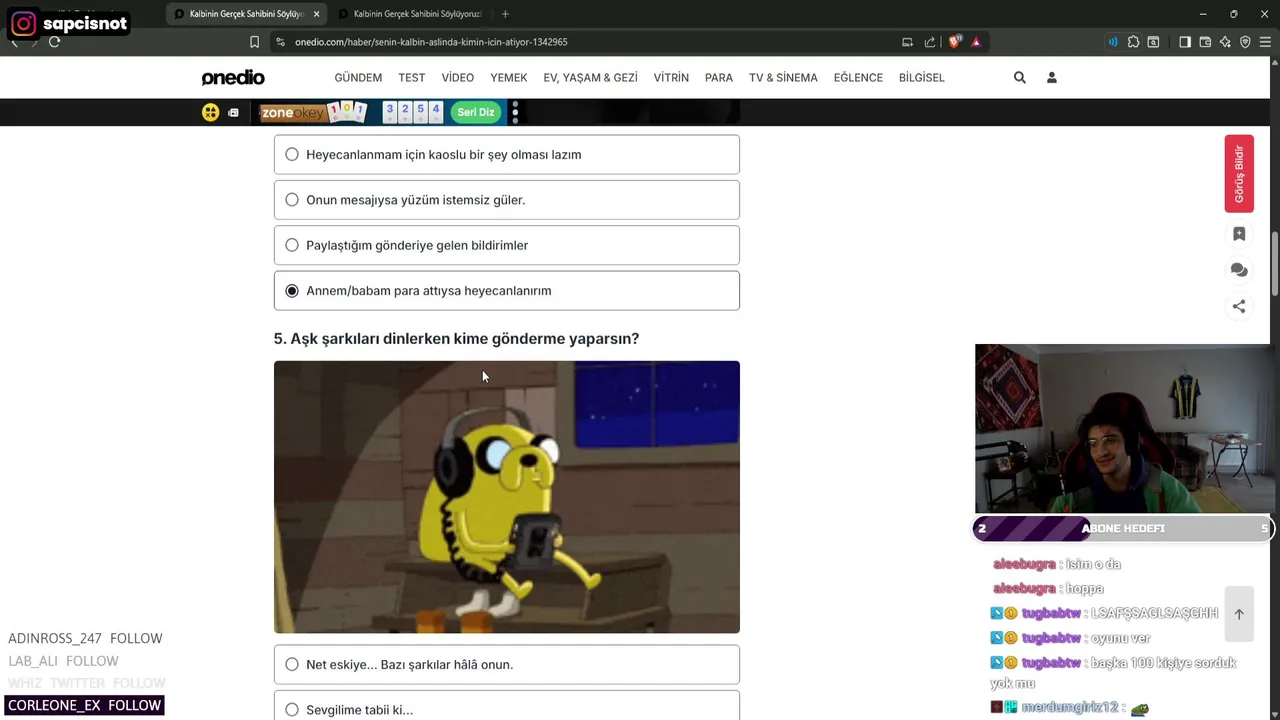
Task: Open the Extensions puzzle icon
Action: coord(1133,42)
